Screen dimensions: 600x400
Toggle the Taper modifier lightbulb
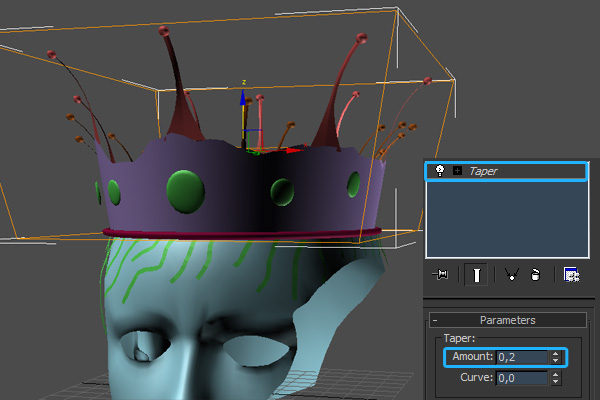[x=439, y=171]
